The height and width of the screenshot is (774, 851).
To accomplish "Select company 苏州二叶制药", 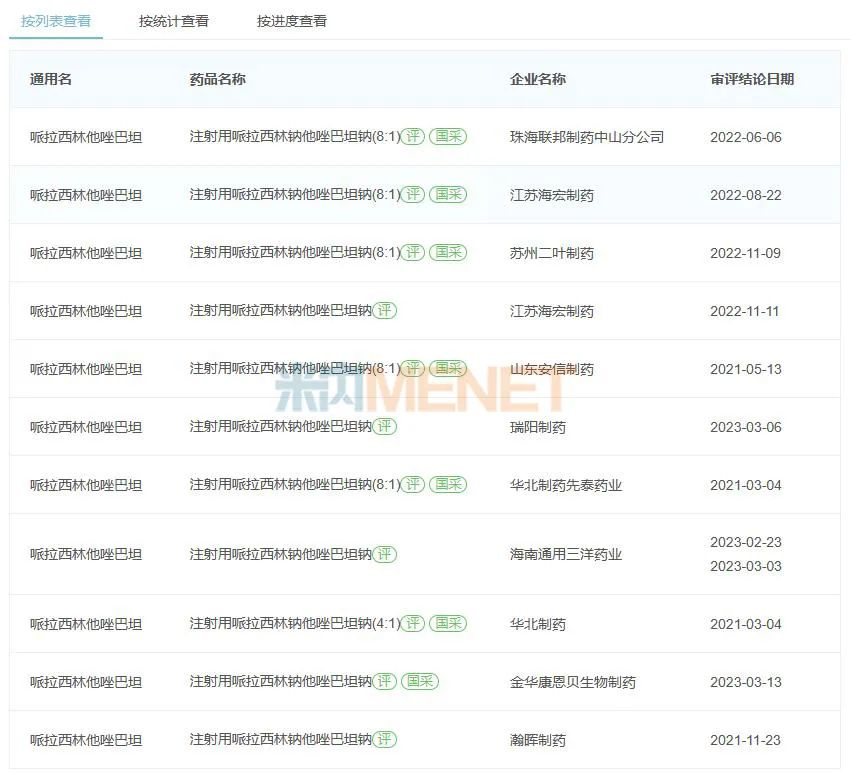I will 551,253.
